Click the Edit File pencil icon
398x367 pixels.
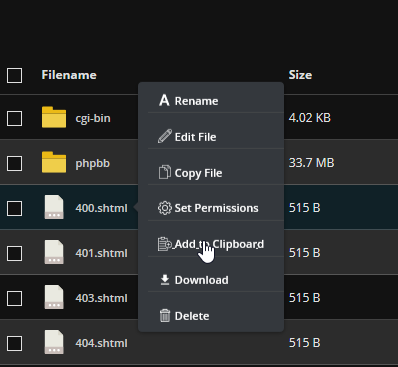click(x=165, y=136)
